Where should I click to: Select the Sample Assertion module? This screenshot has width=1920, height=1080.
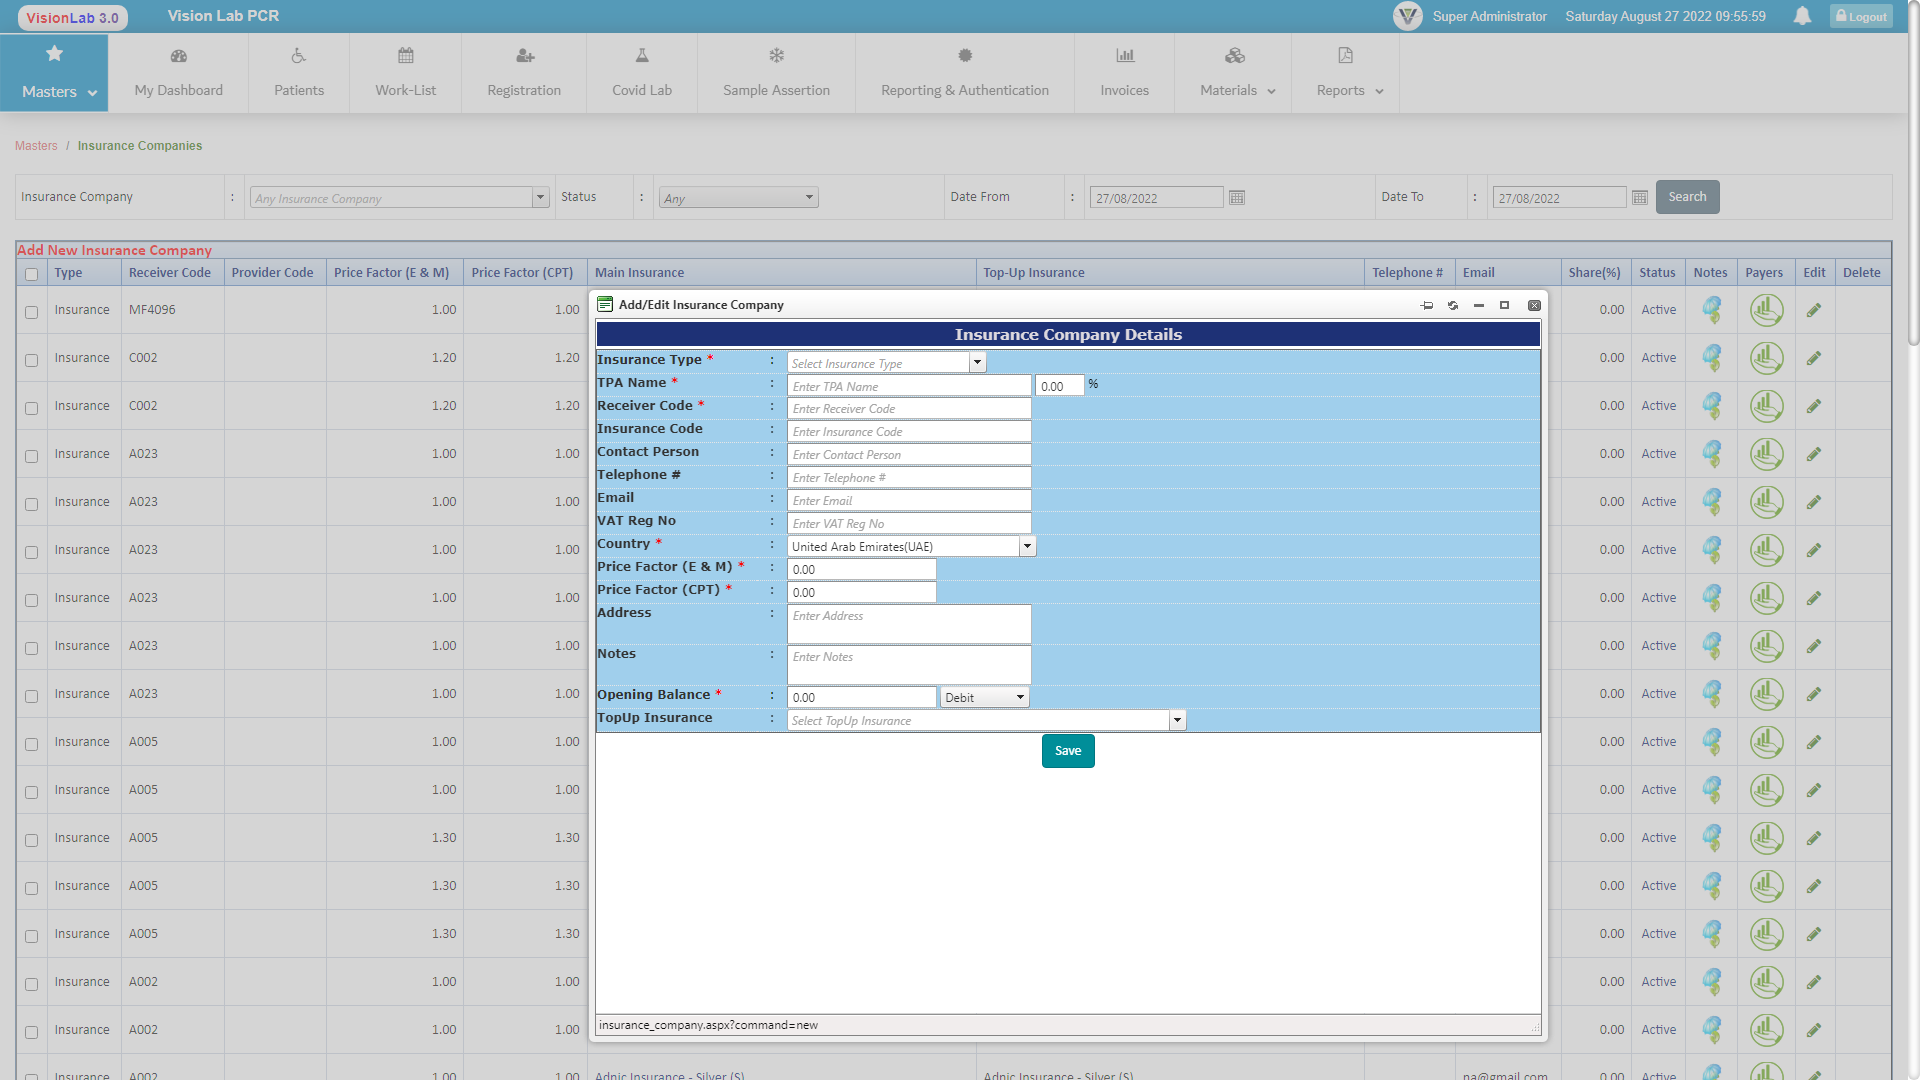click(776, 72)
